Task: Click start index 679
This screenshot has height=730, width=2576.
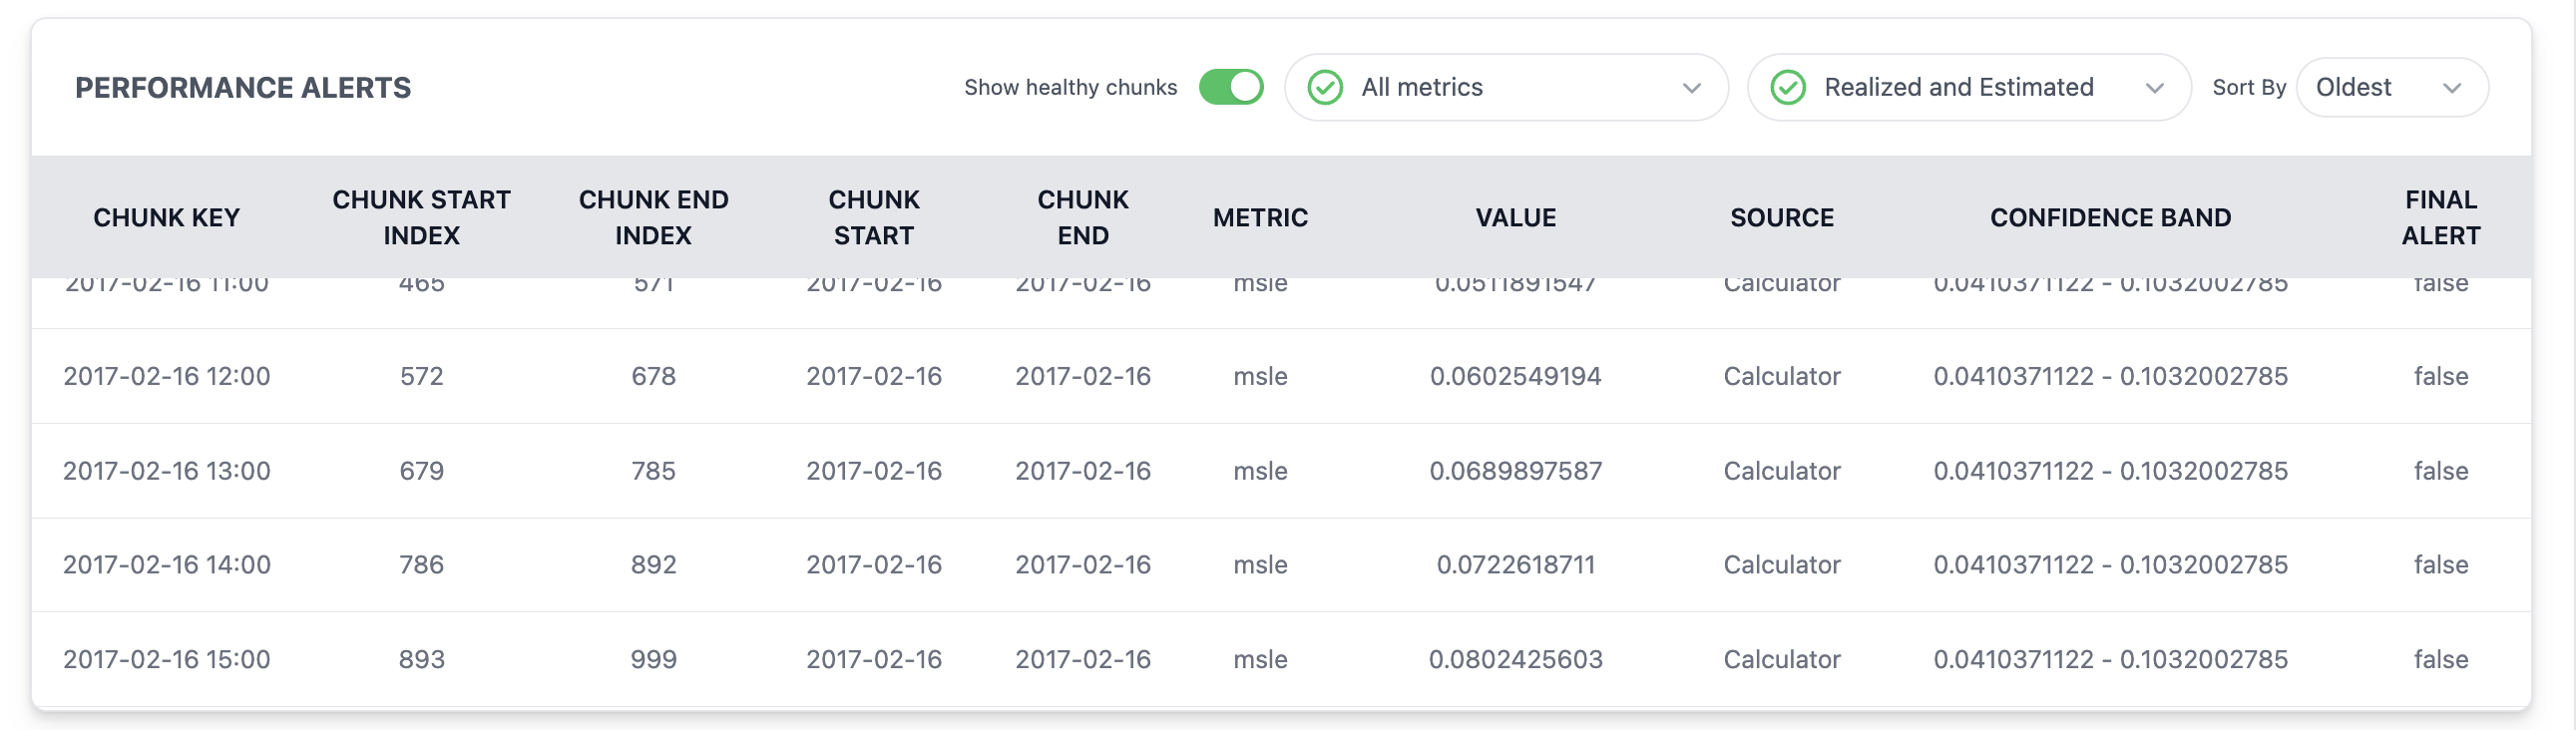Action: click(421, 470)
